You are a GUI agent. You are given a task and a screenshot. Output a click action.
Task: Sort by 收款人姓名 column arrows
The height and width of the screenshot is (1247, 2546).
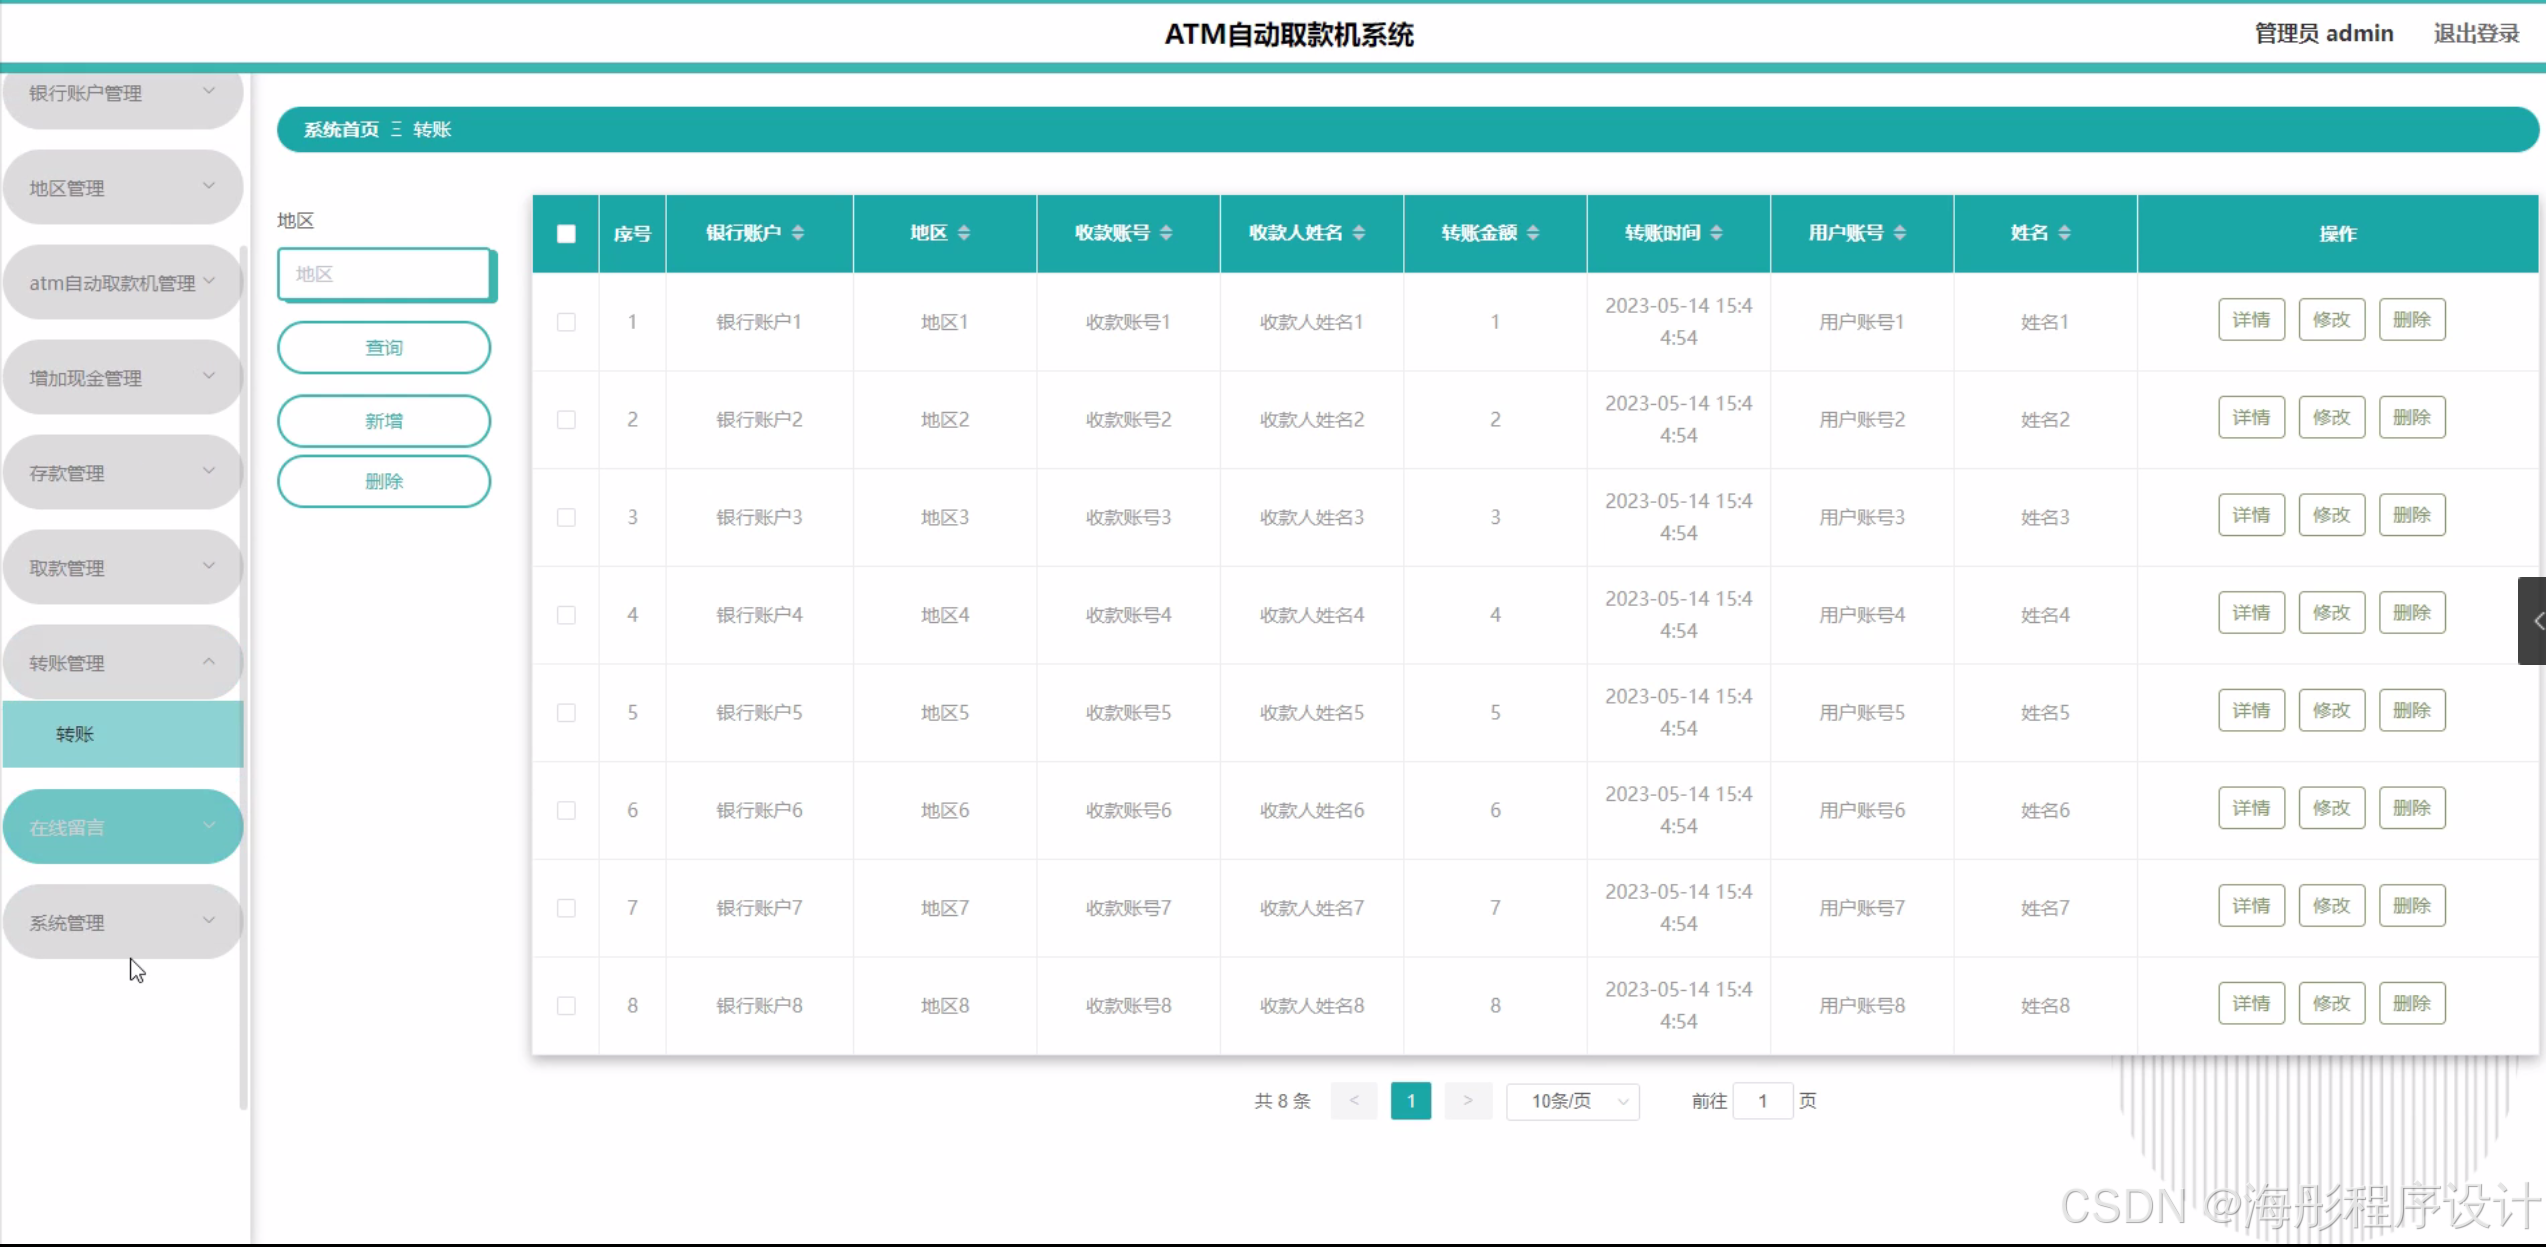pyautogui.click(x=1359, y=233)
